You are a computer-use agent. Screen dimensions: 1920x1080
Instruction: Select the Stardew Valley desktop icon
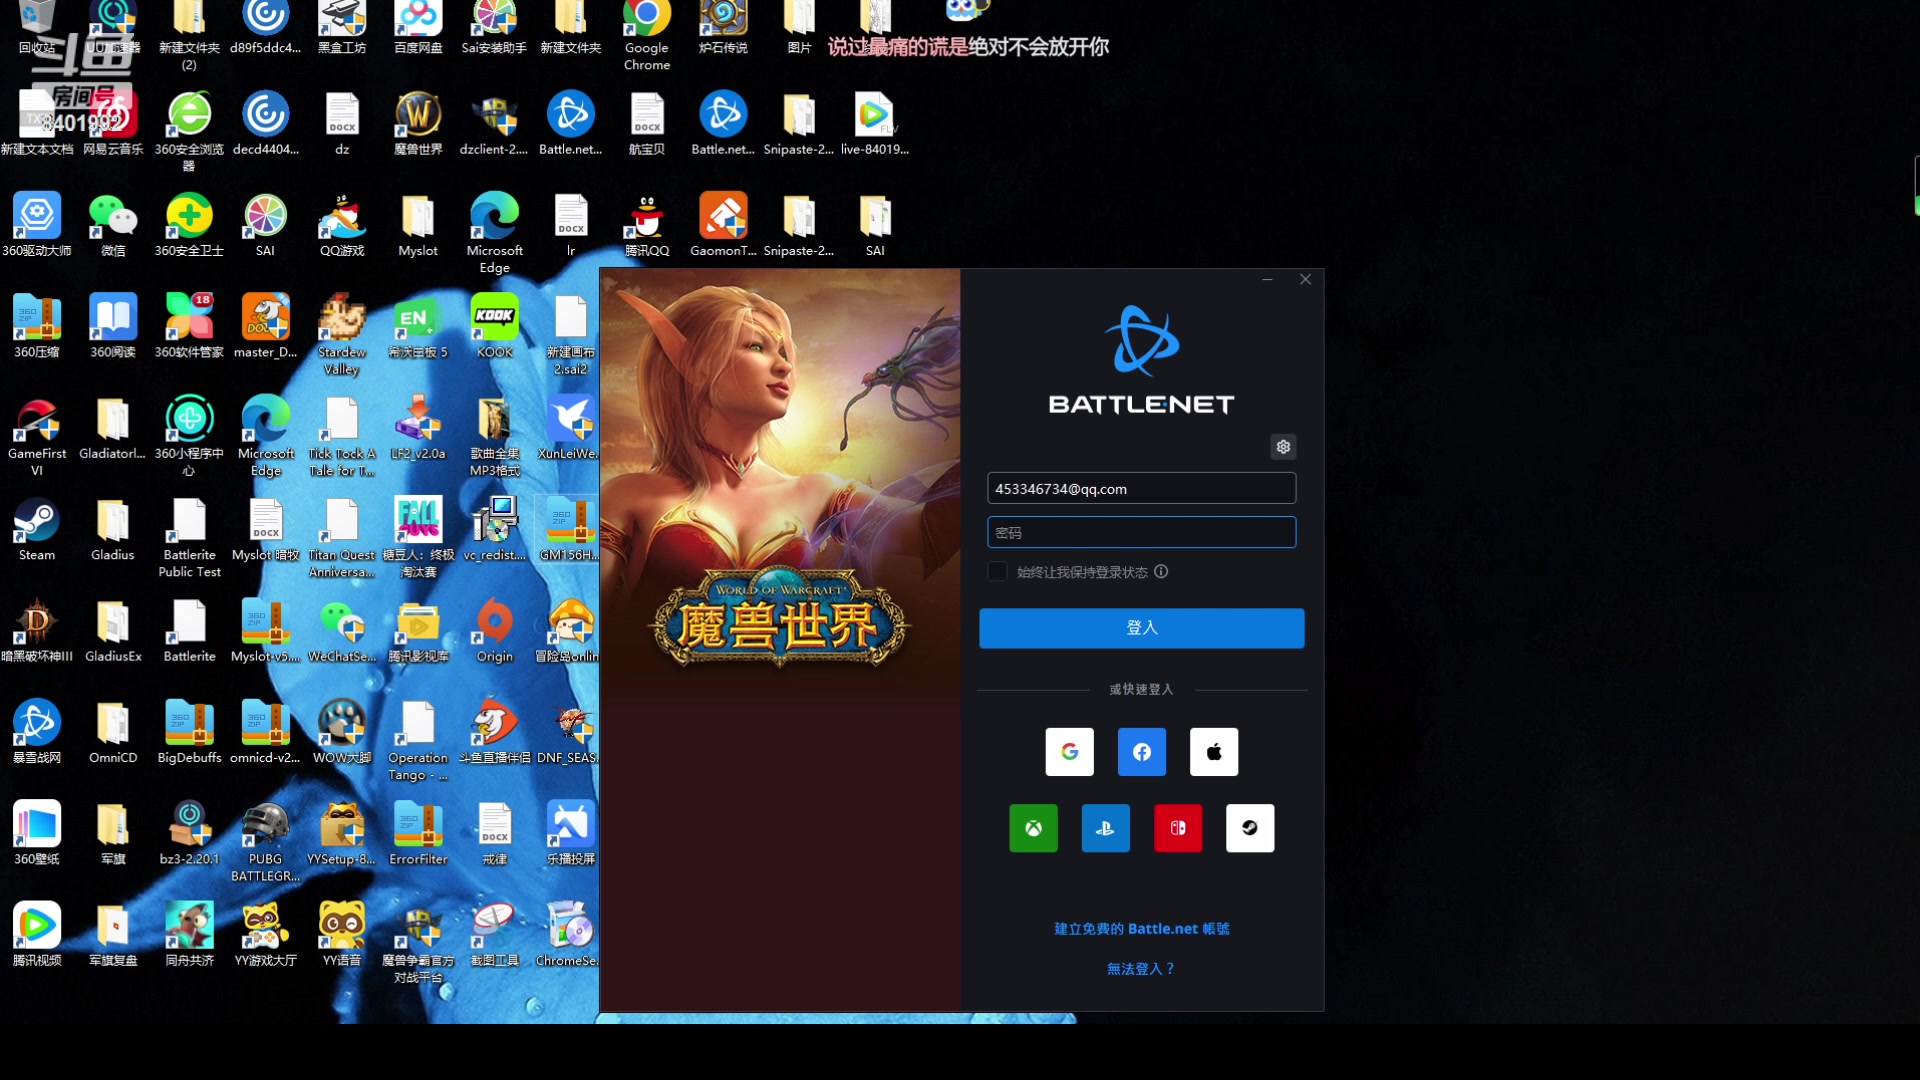[x=342, y=335]
